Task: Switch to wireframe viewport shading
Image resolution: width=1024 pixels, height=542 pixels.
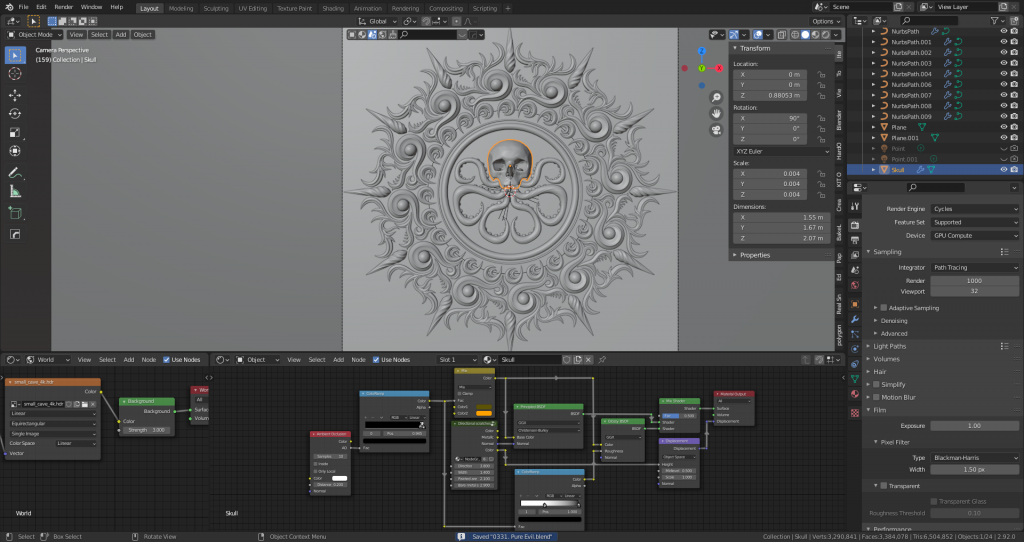Action: (x=795, y=35)
